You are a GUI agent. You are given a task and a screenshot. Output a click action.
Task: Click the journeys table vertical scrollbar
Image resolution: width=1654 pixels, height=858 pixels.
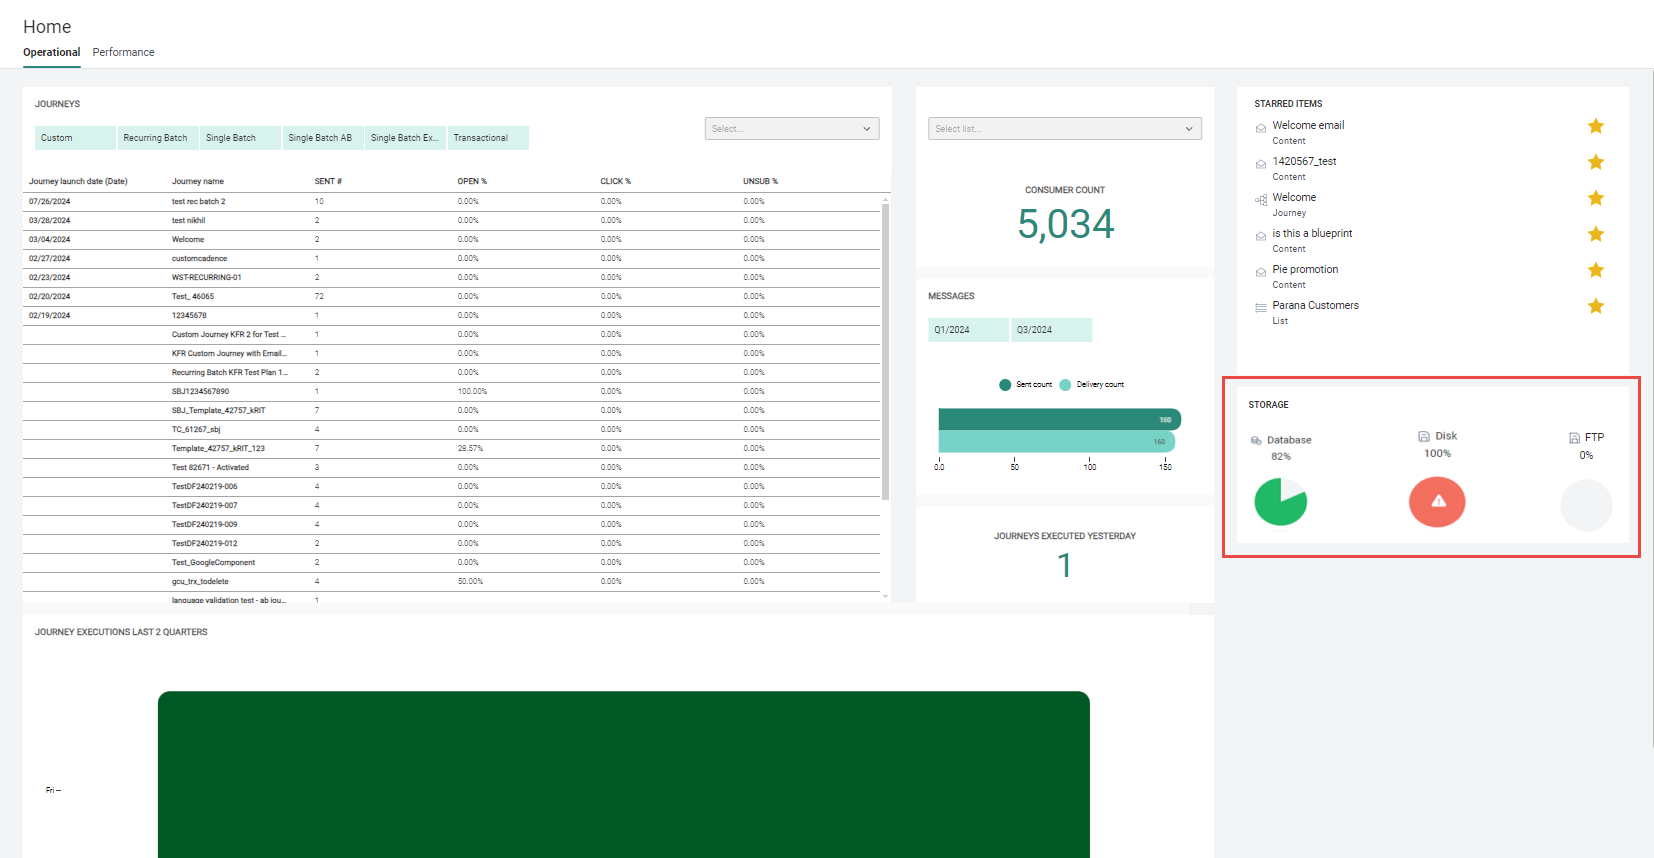pyautogui.click(x=885, y=350)
